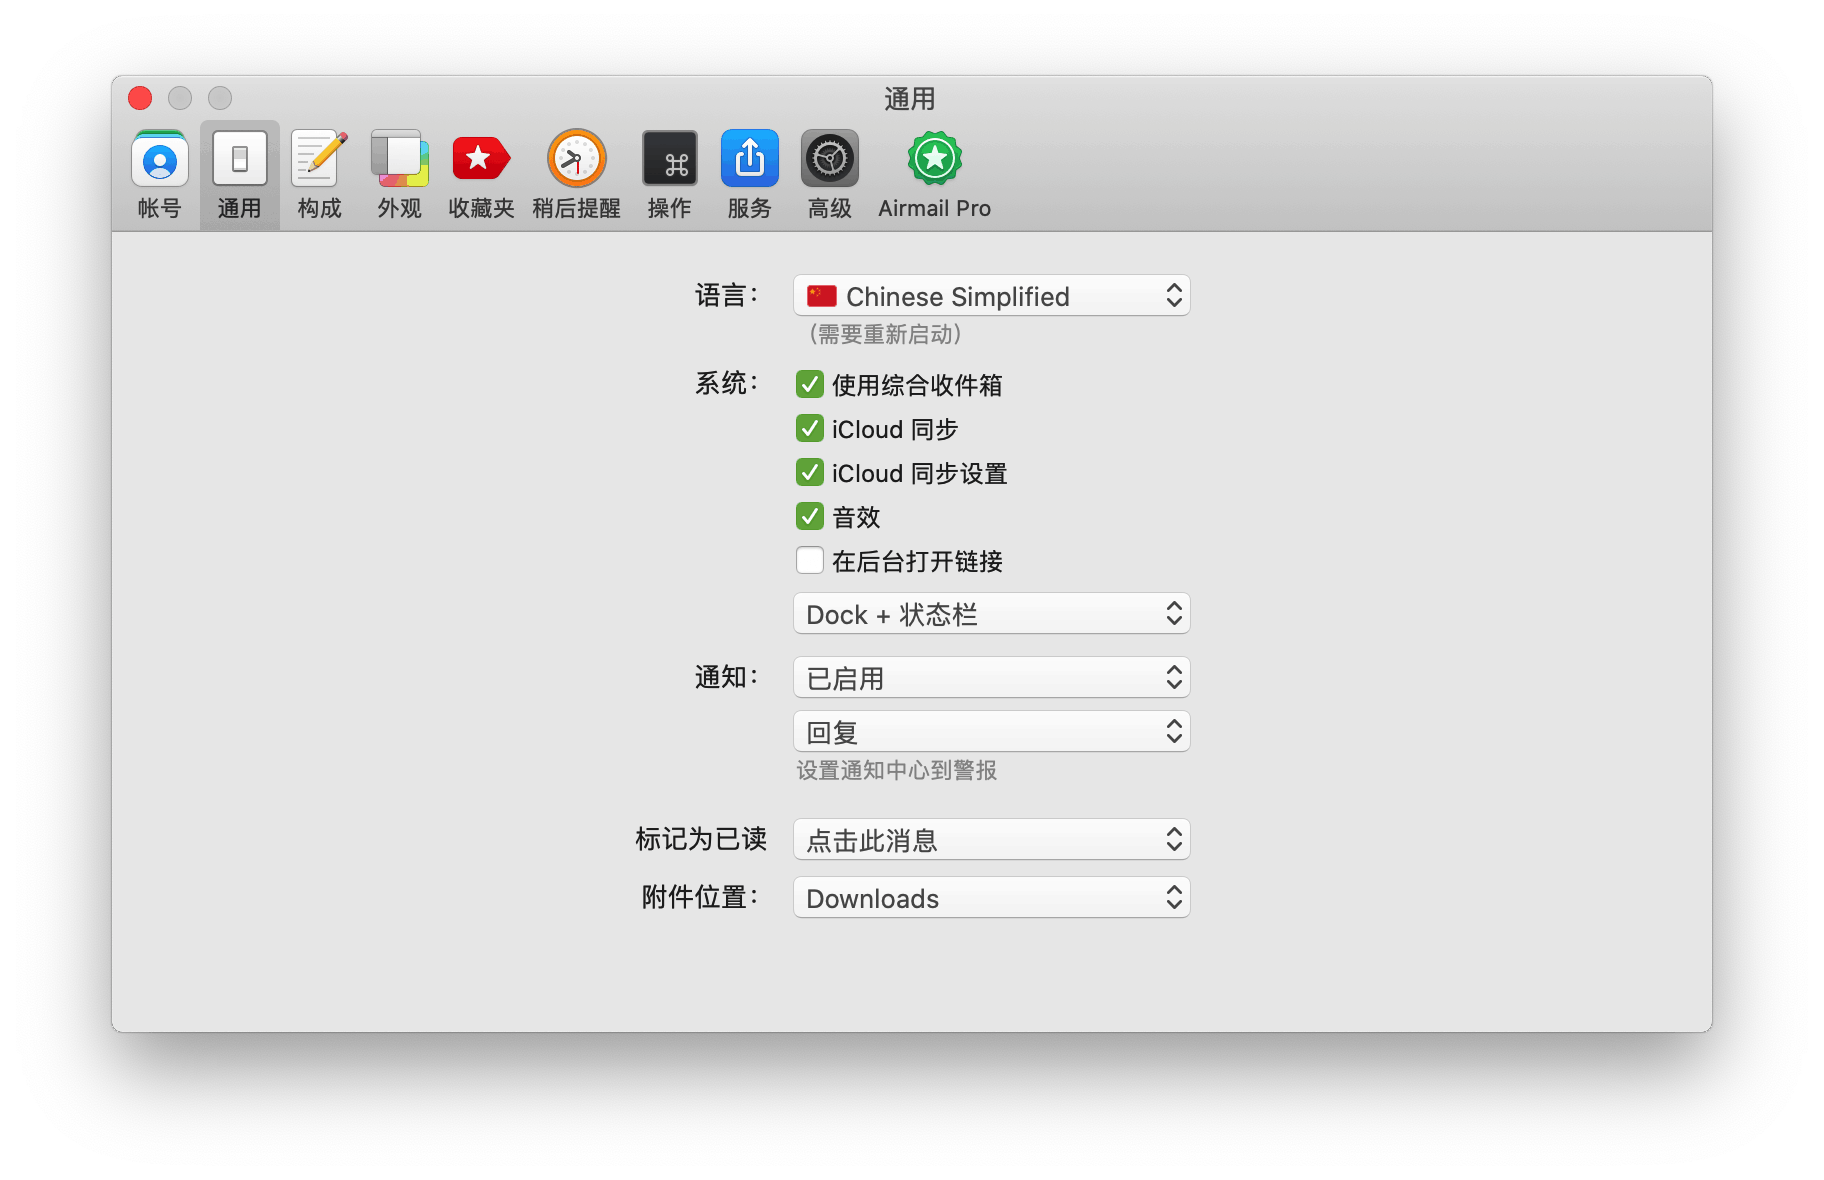Expand the 已启用 notification dropdown
Image resolution: width=1824 pixels, height=1180 pixels.
991,678
